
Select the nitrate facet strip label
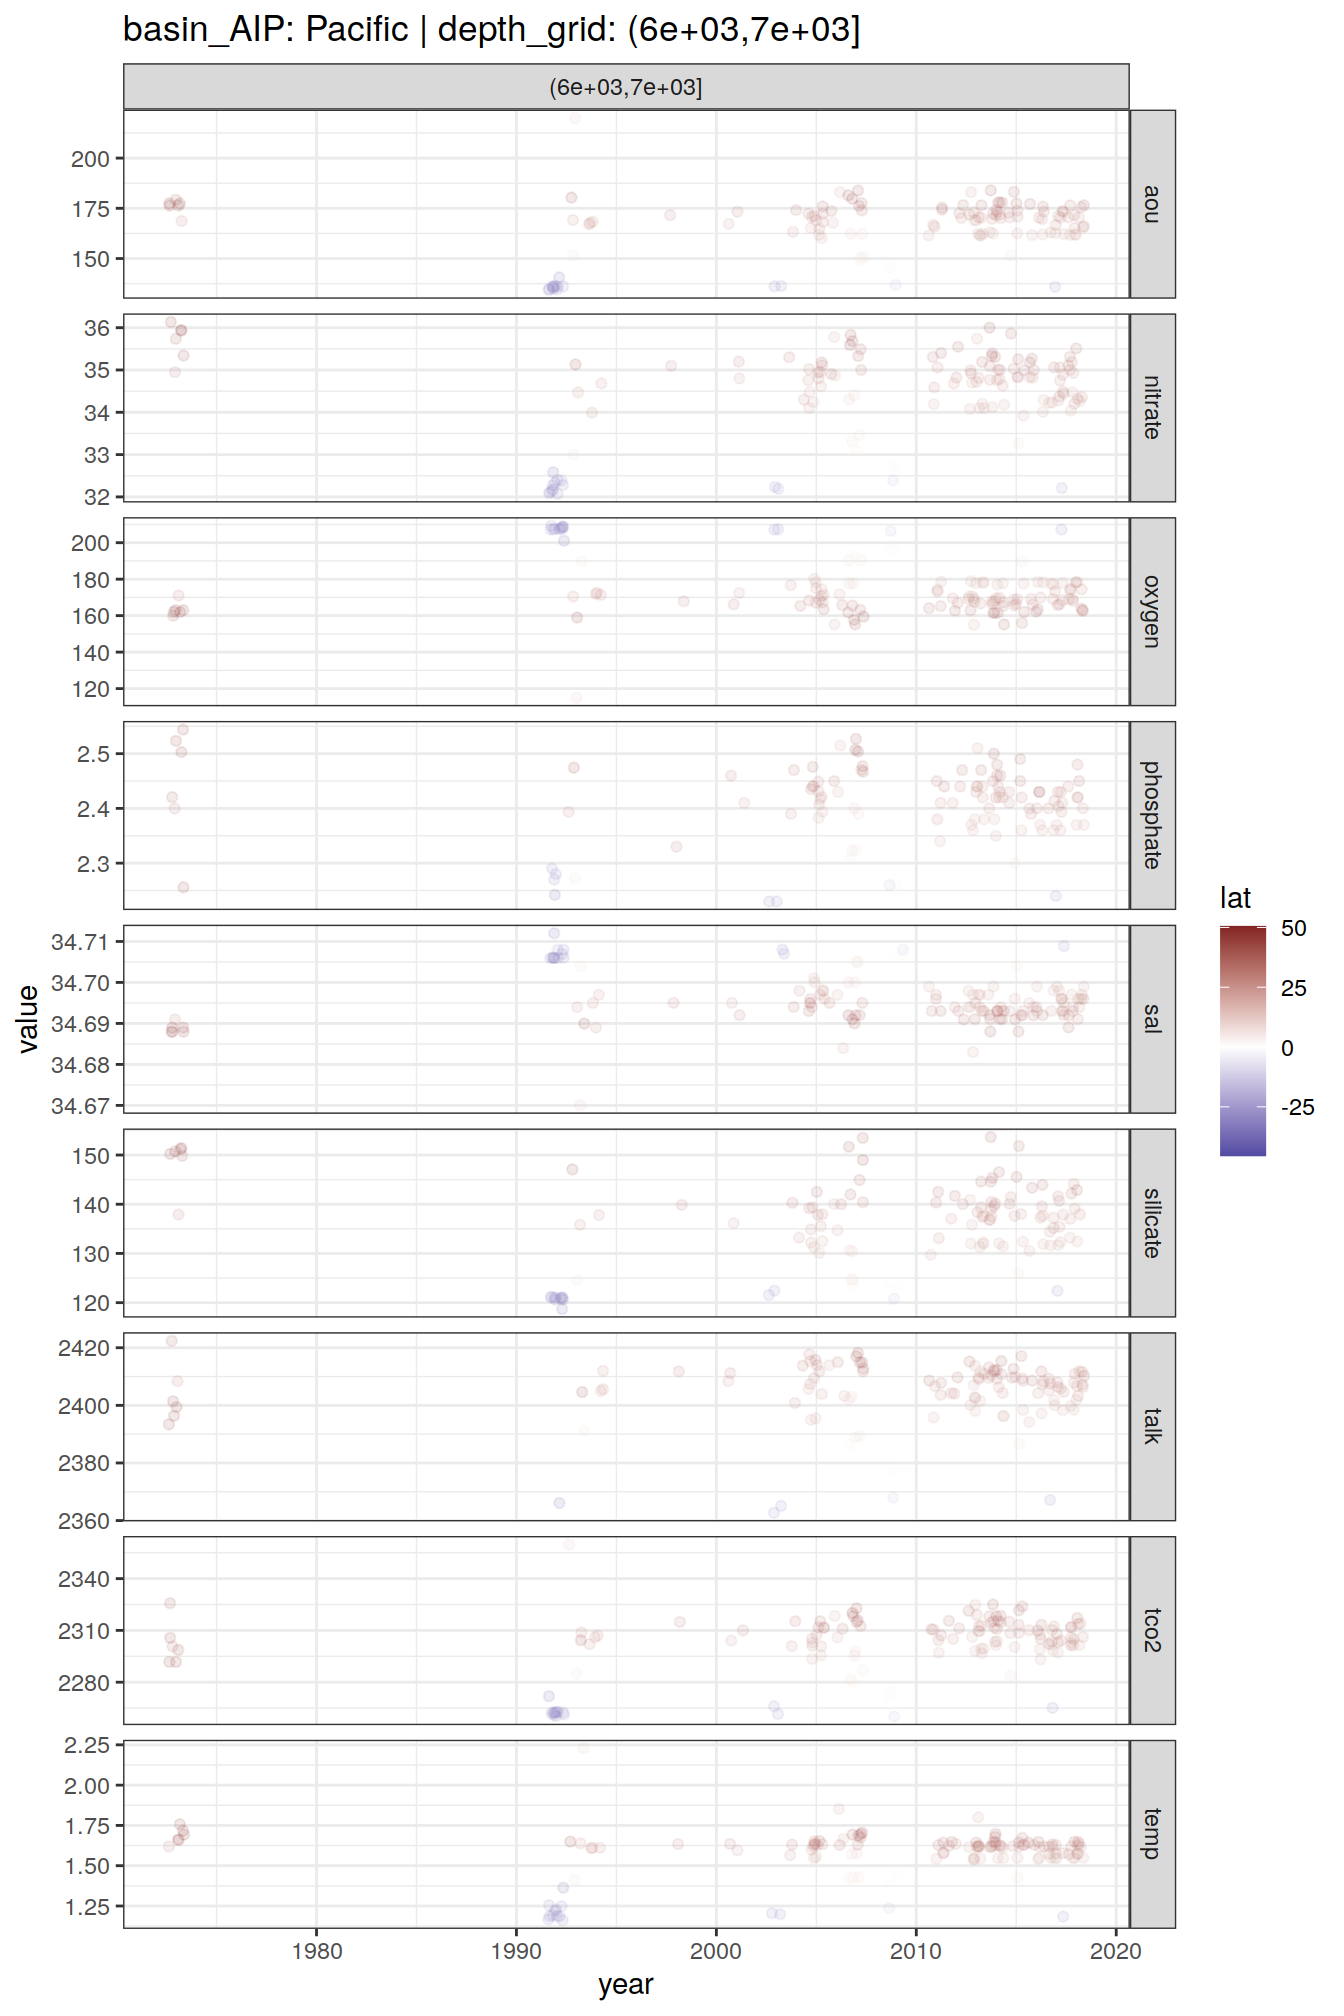coord(1152,408)
